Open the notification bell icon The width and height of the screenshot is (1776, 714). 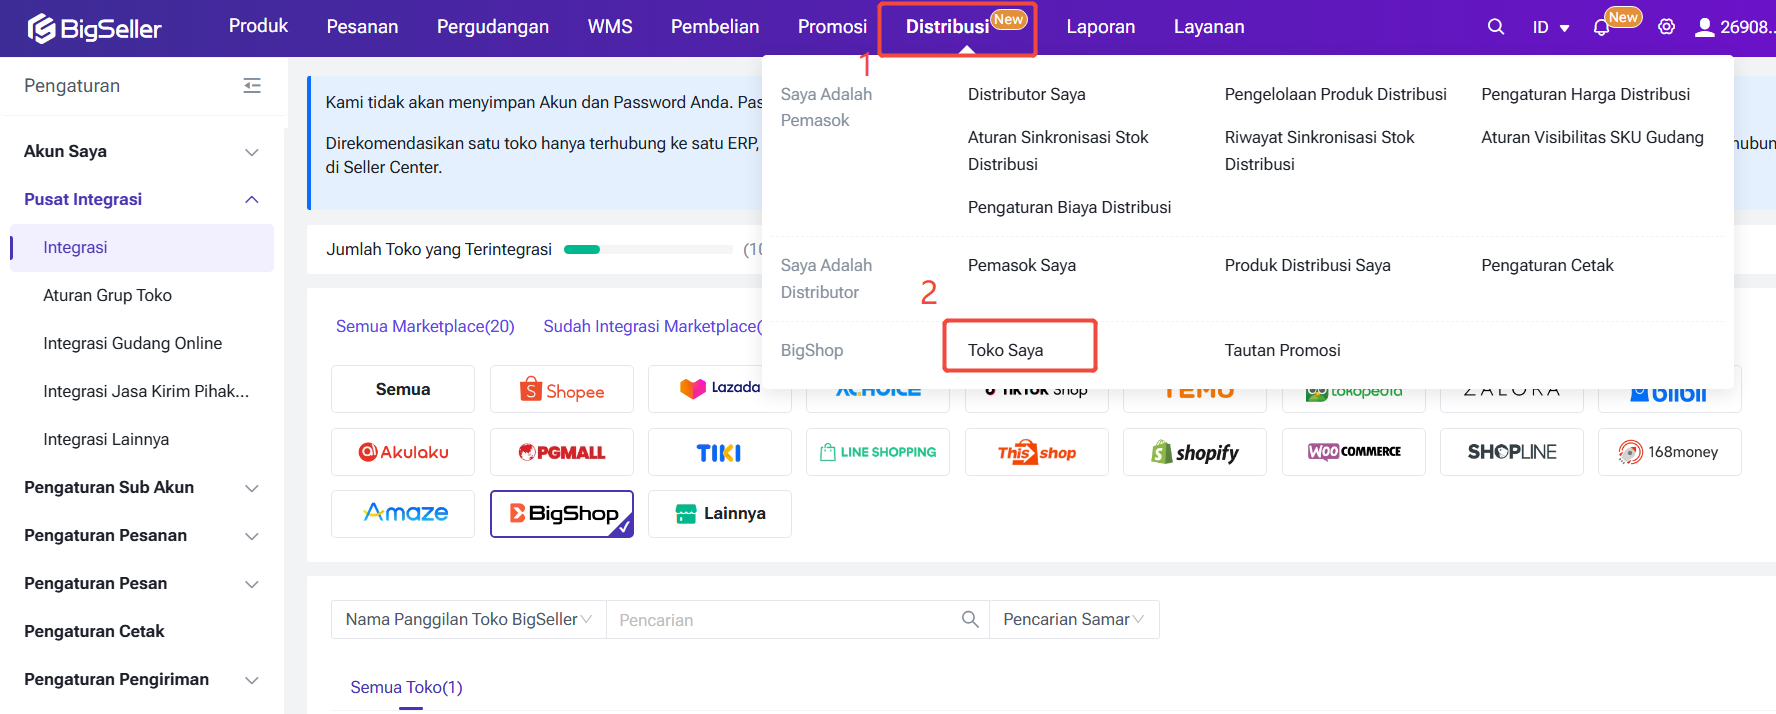(x=1601, y=27)
